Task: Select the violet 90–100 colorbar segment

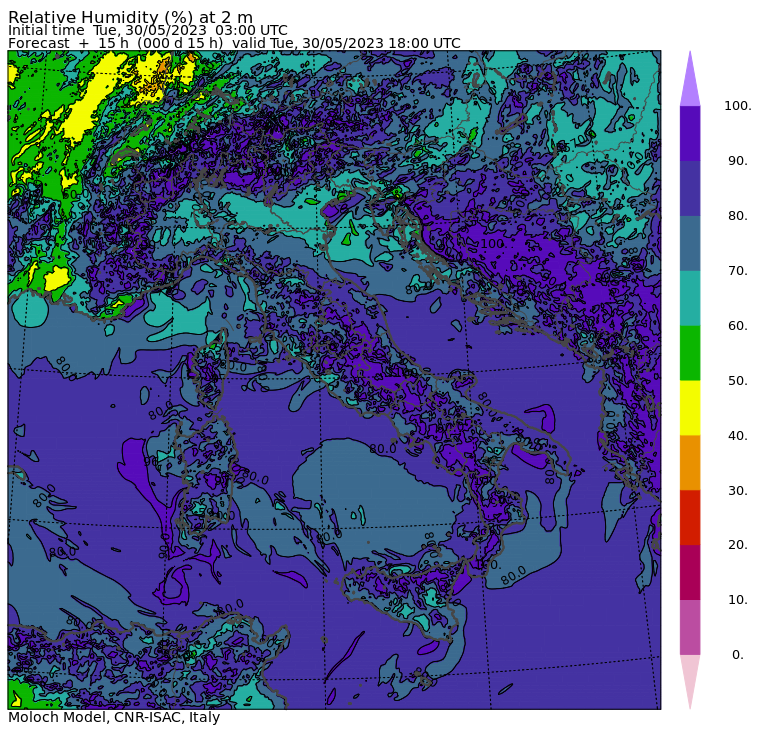Action: 690,133
